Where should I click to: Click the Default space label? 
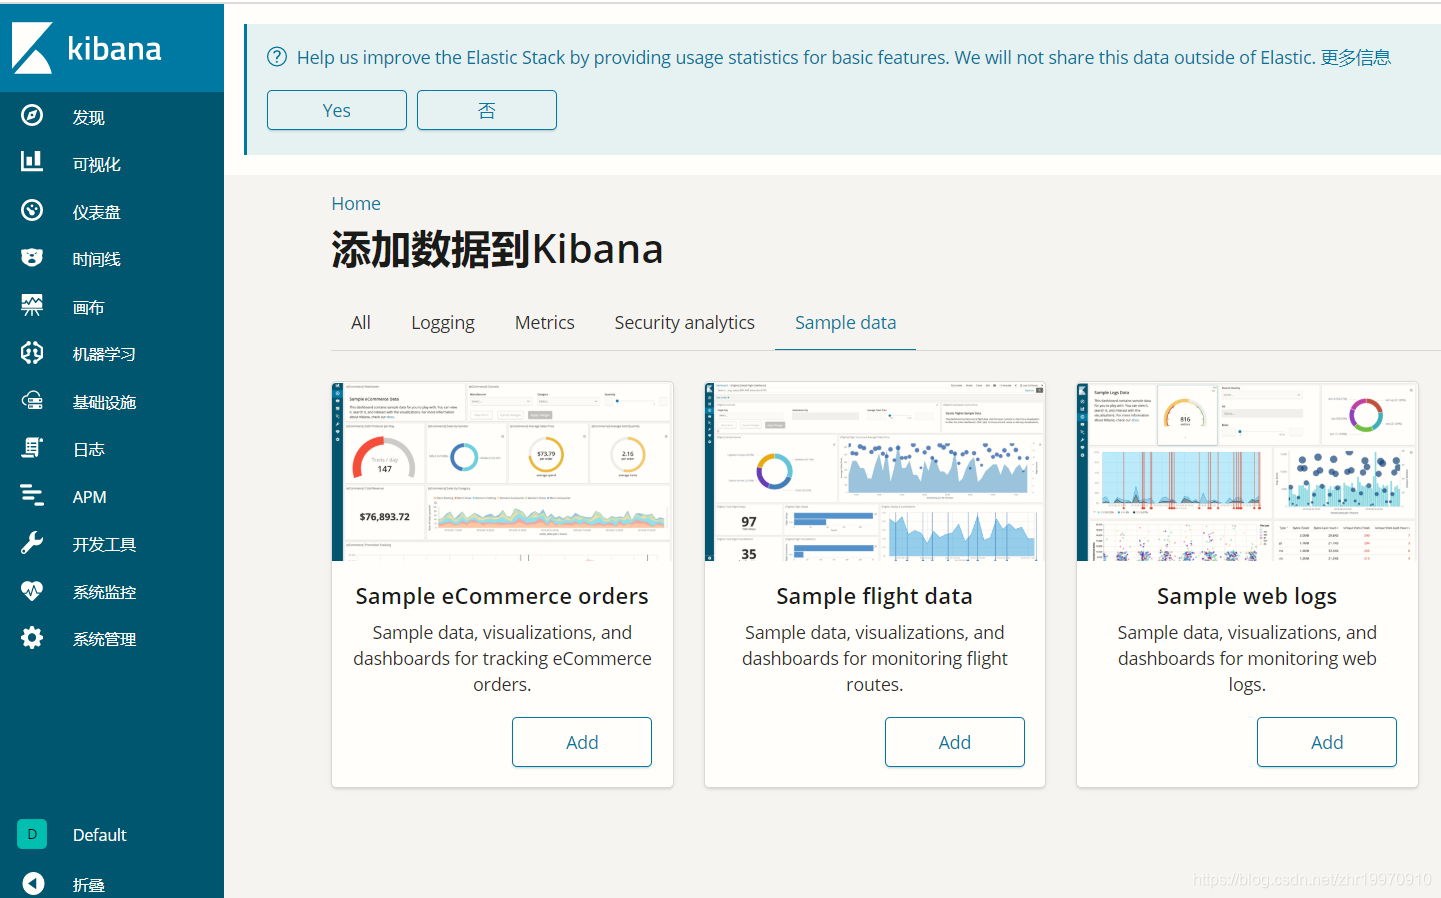click(x=100, y=835)
